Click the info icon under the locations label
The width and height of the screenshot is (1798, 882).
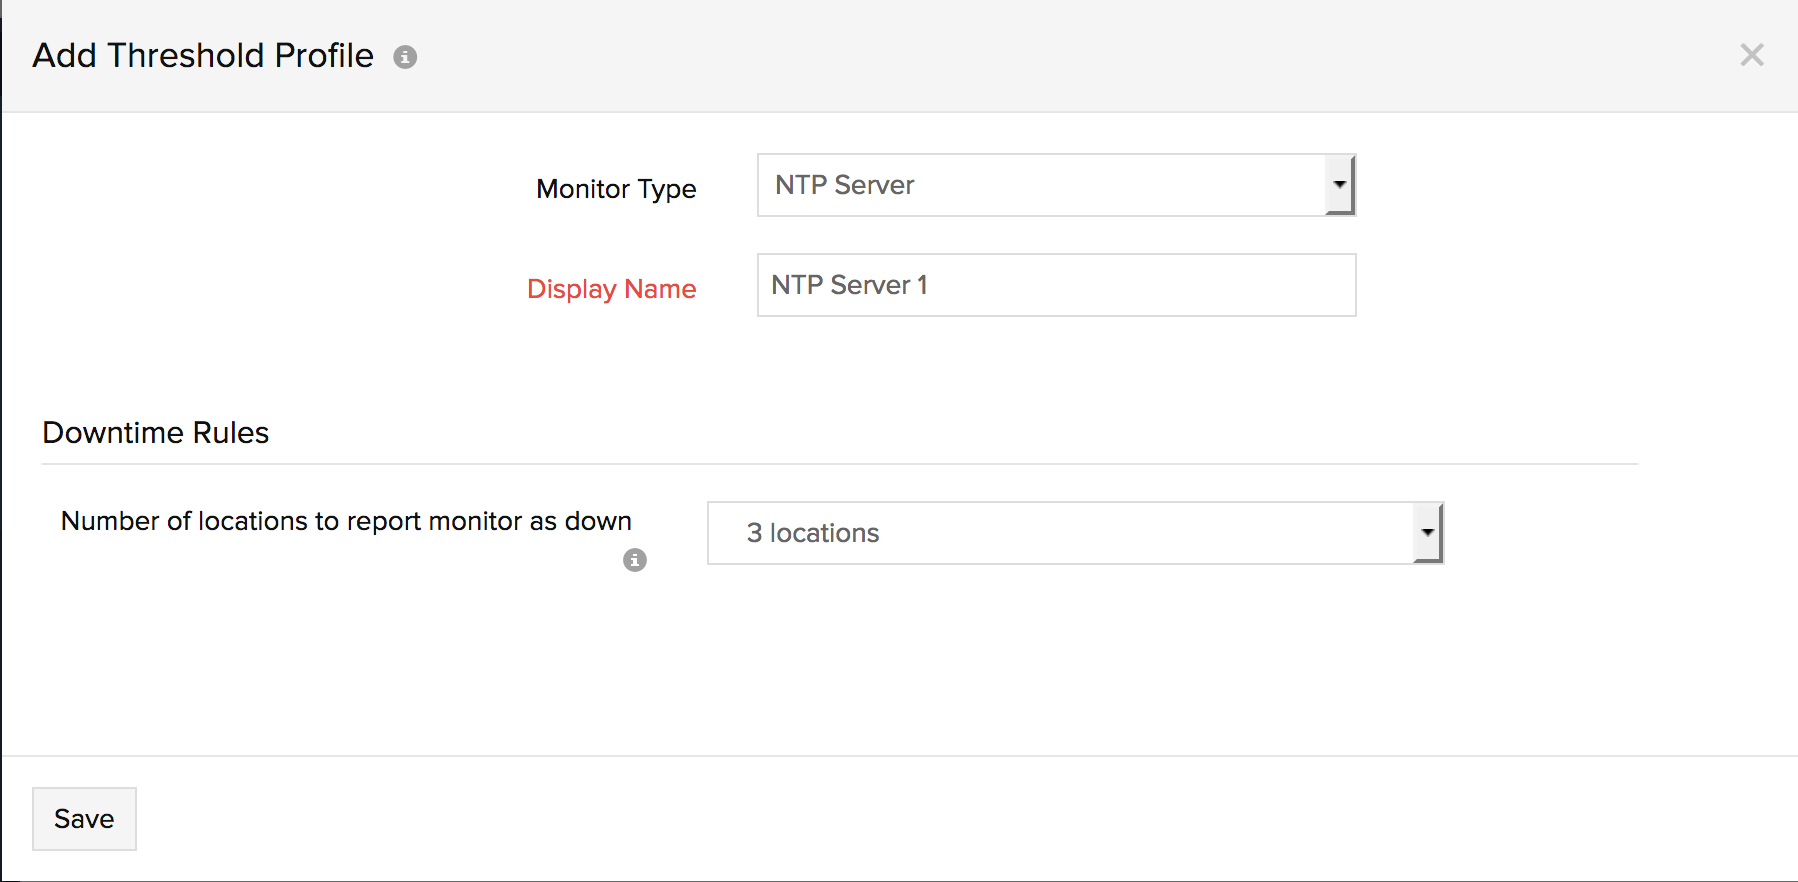[635, 560]
